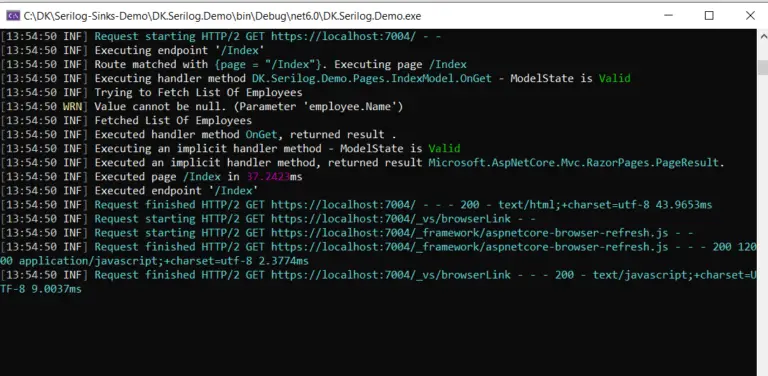
Task: Click the title bar path text
Action: pyautogui.click(x=222, y=16)
